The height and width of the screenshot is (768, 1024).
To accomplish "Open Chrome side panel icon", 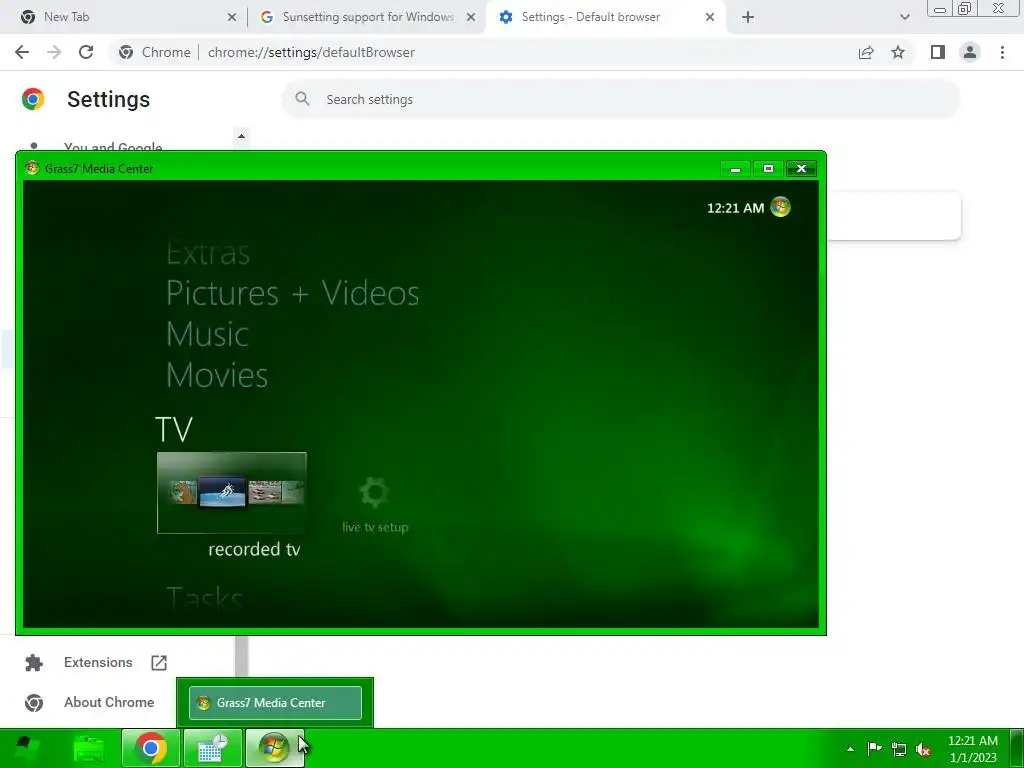I will (x=938, y=52).
